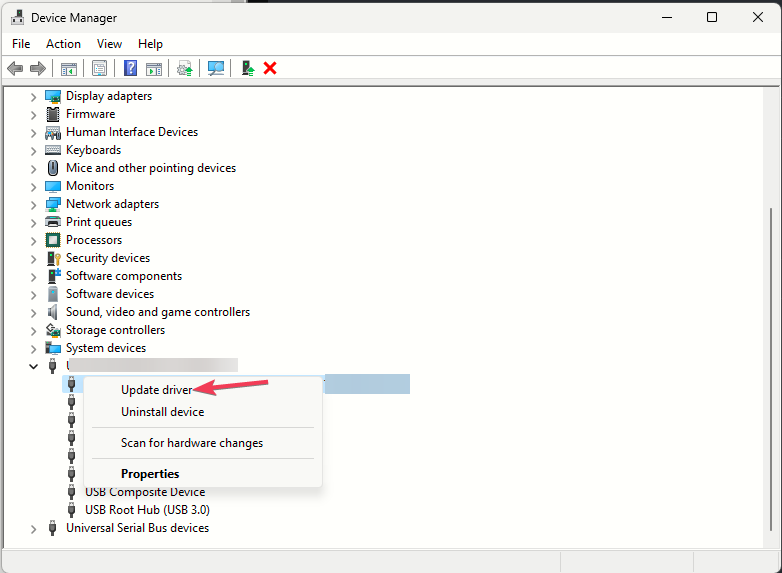Choose Update driver from context menu
Image resolution: width=782 pixels, height=573 pixels.
(203, 390)
